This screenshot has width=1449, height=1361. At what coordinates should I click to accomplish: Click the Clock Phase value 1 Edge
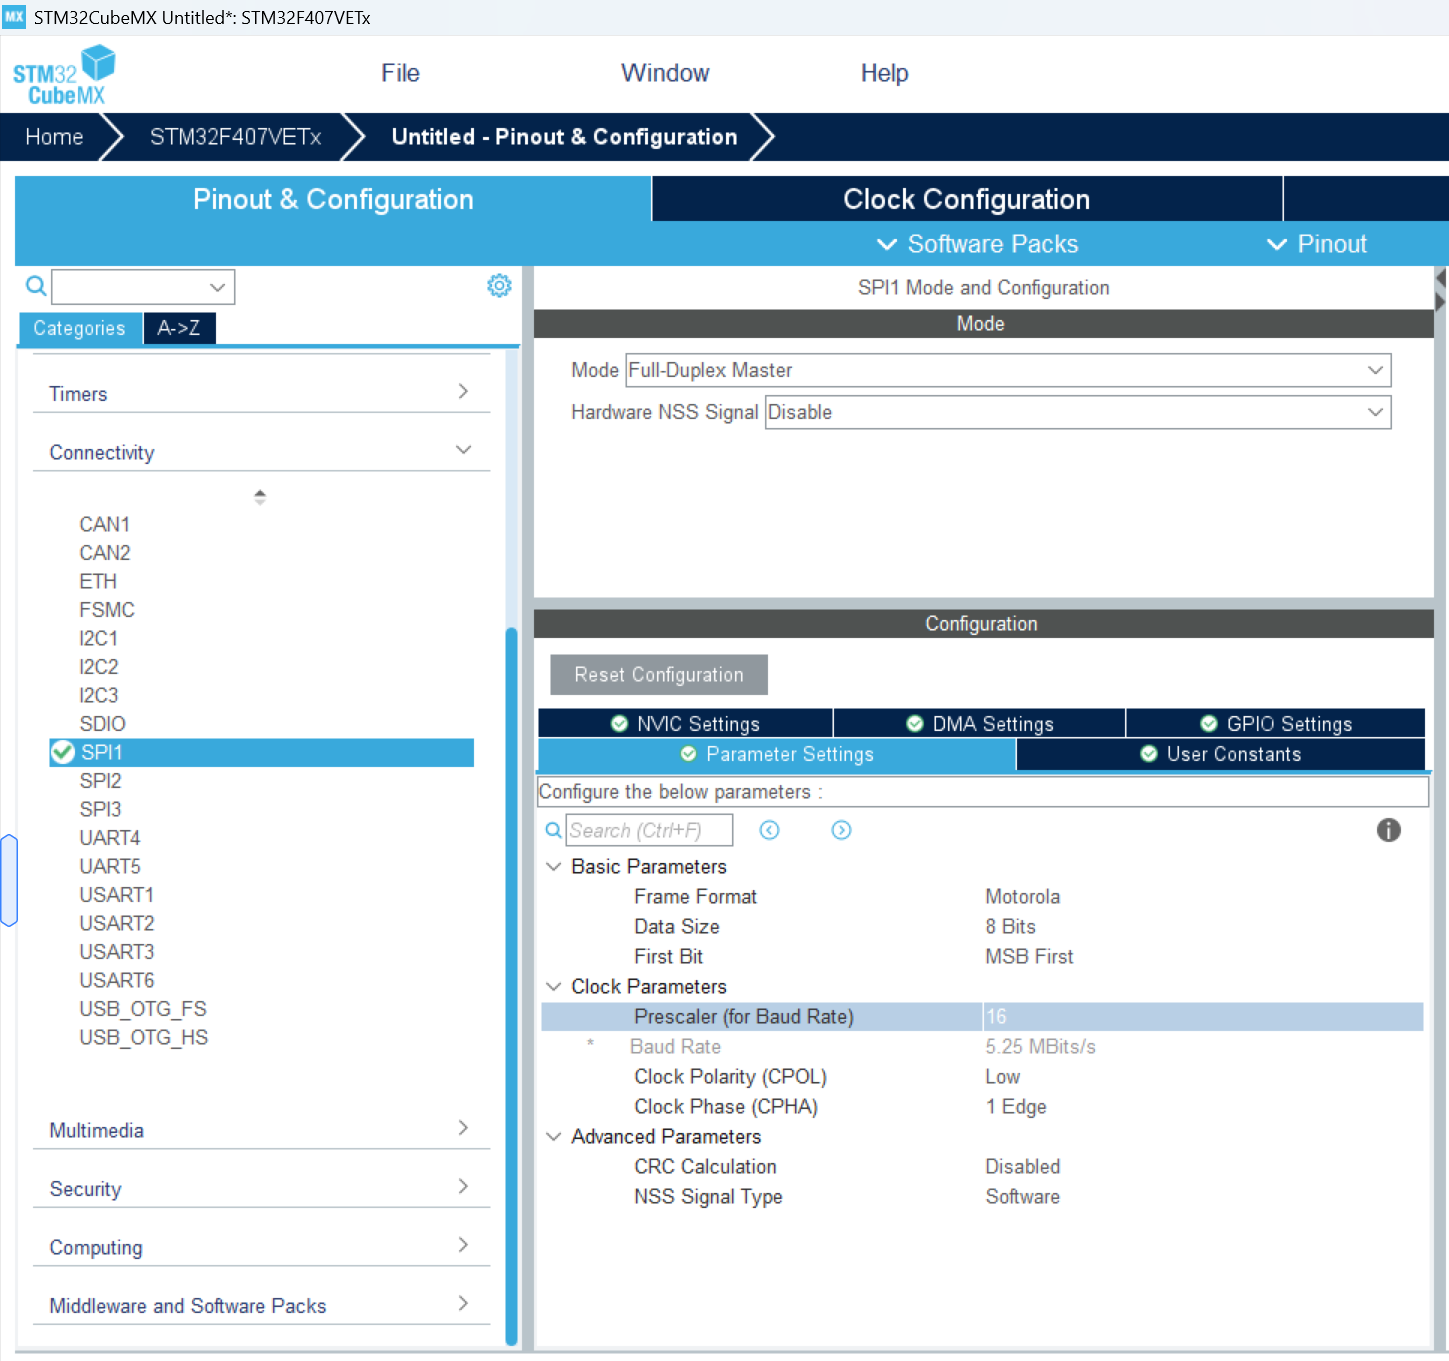coord(1016,1106)
